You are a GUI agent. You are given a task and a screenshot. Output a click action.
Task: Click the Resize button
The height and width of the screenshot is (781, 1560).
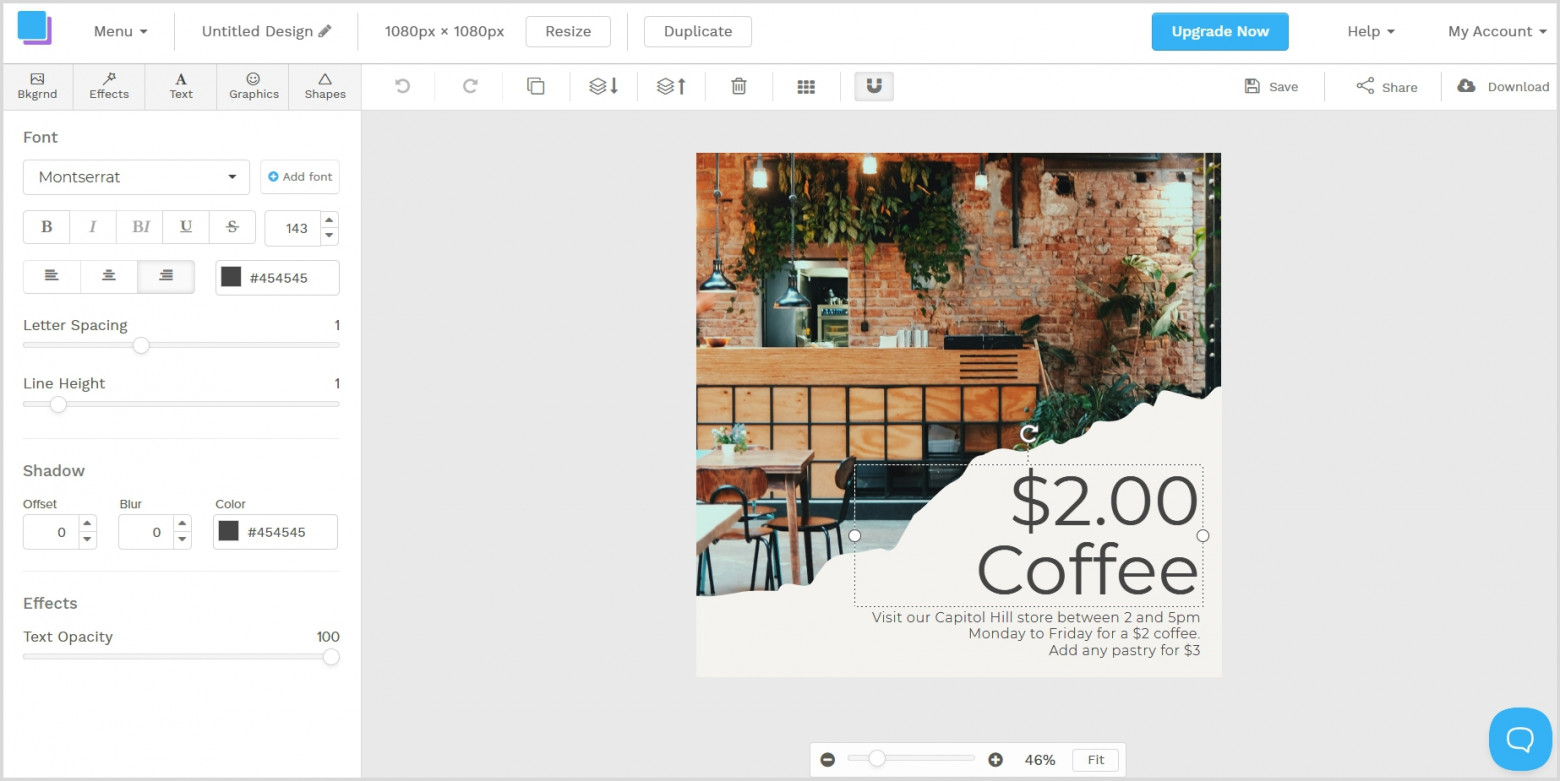tap(568, 31)
